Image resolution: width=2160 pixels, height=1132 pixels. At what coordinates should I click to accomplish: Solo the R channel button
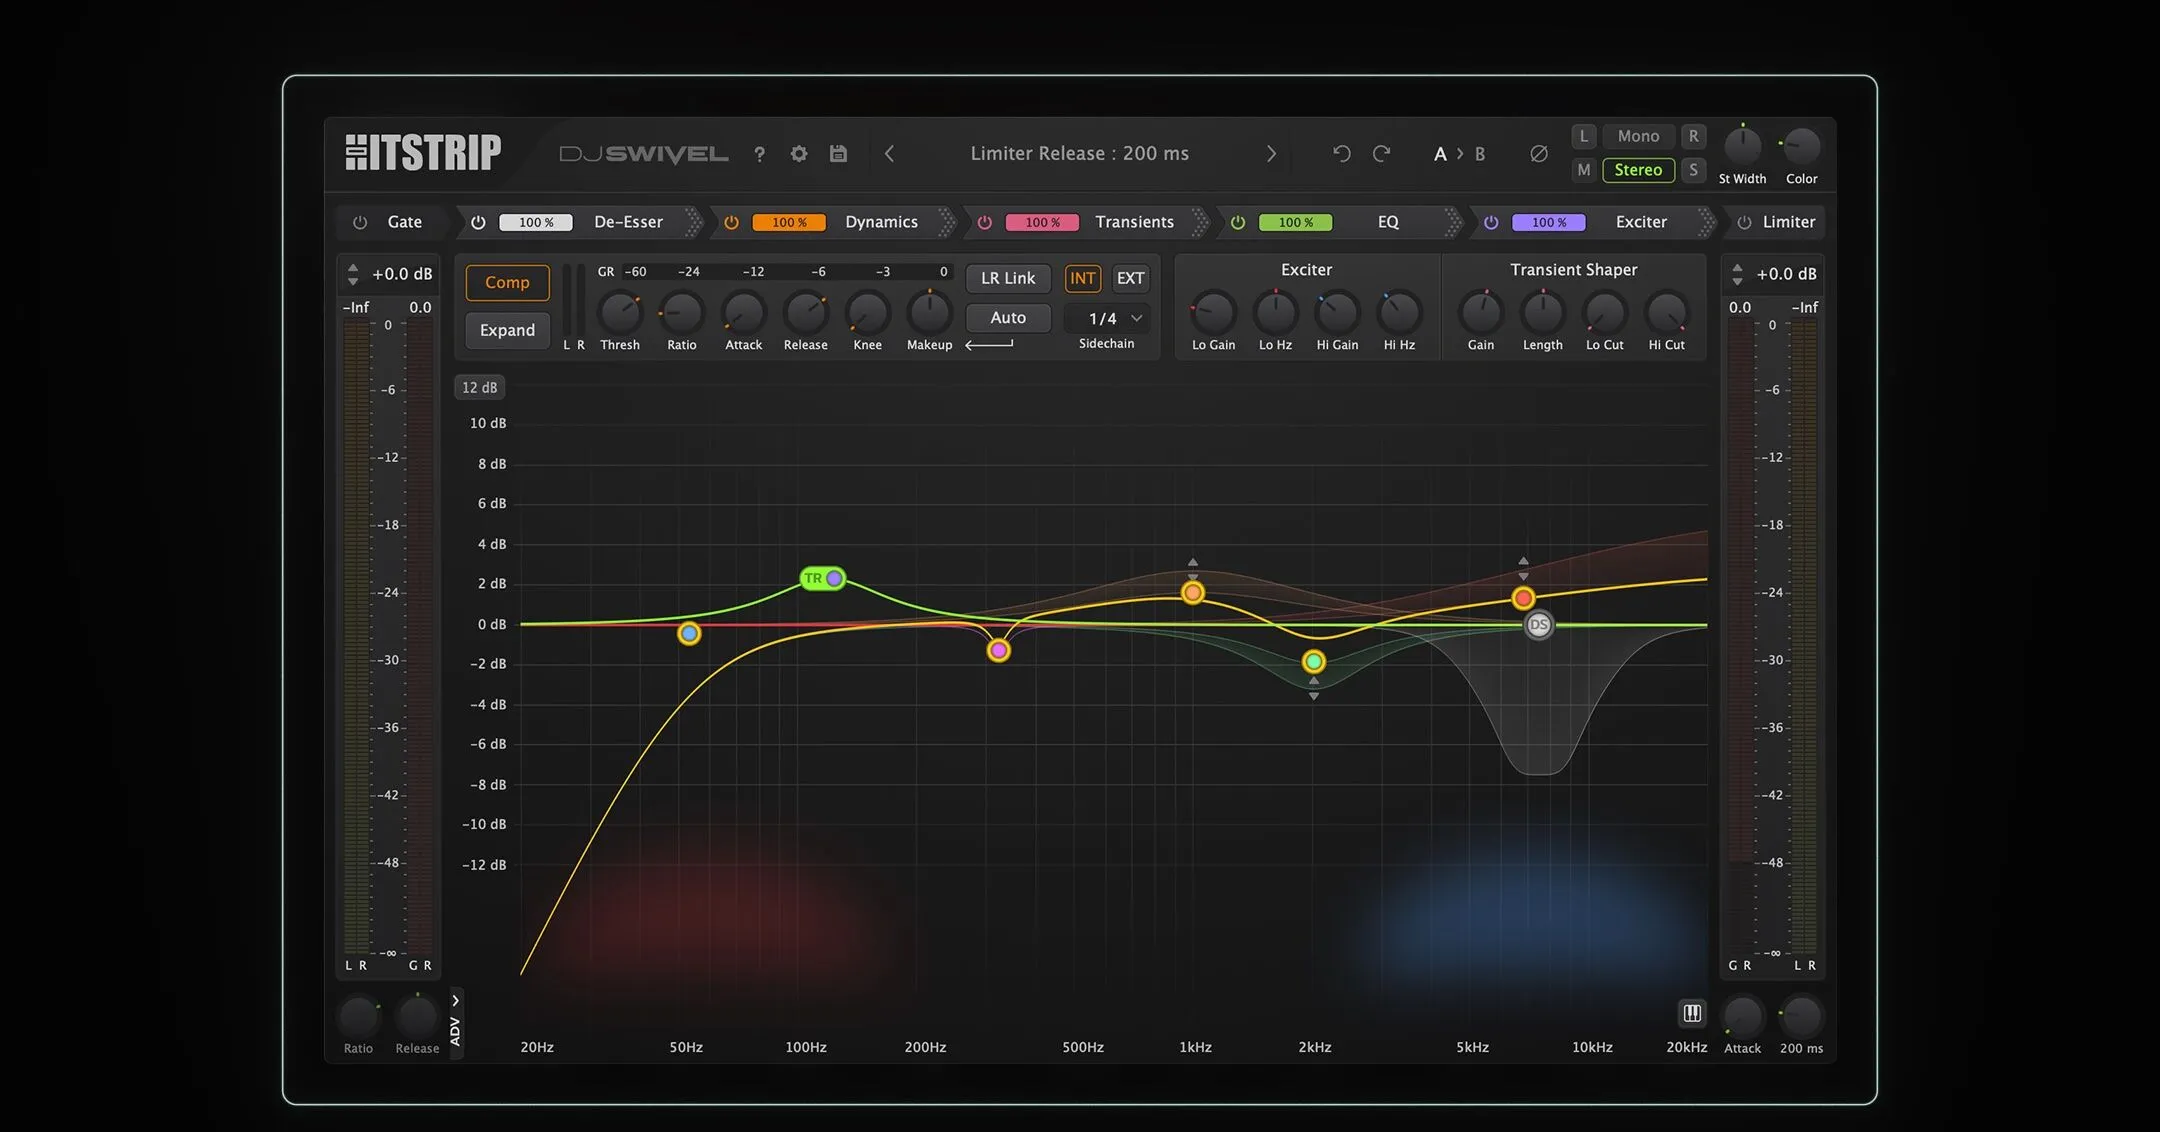(x=1693, y=136)
